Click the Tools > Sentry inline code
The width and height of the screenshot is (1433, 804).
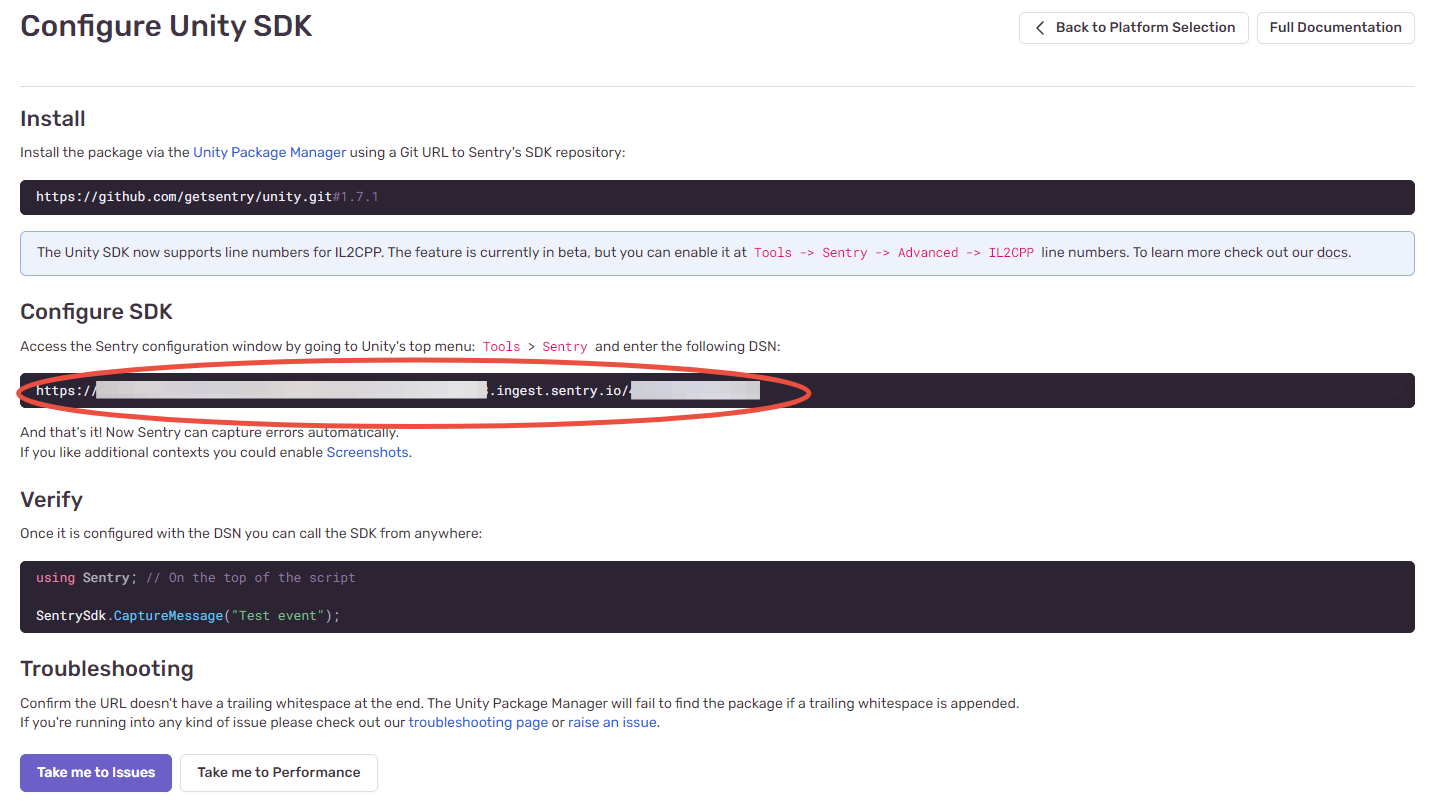coord(535,347)
